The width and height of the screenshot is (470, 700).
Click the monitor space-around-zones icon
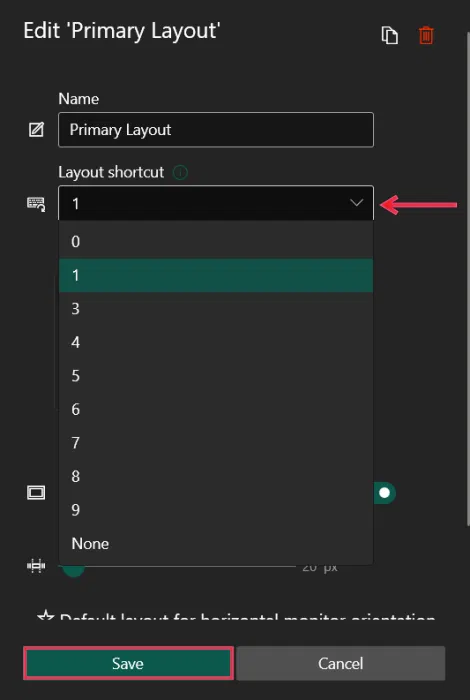[36, 493]
